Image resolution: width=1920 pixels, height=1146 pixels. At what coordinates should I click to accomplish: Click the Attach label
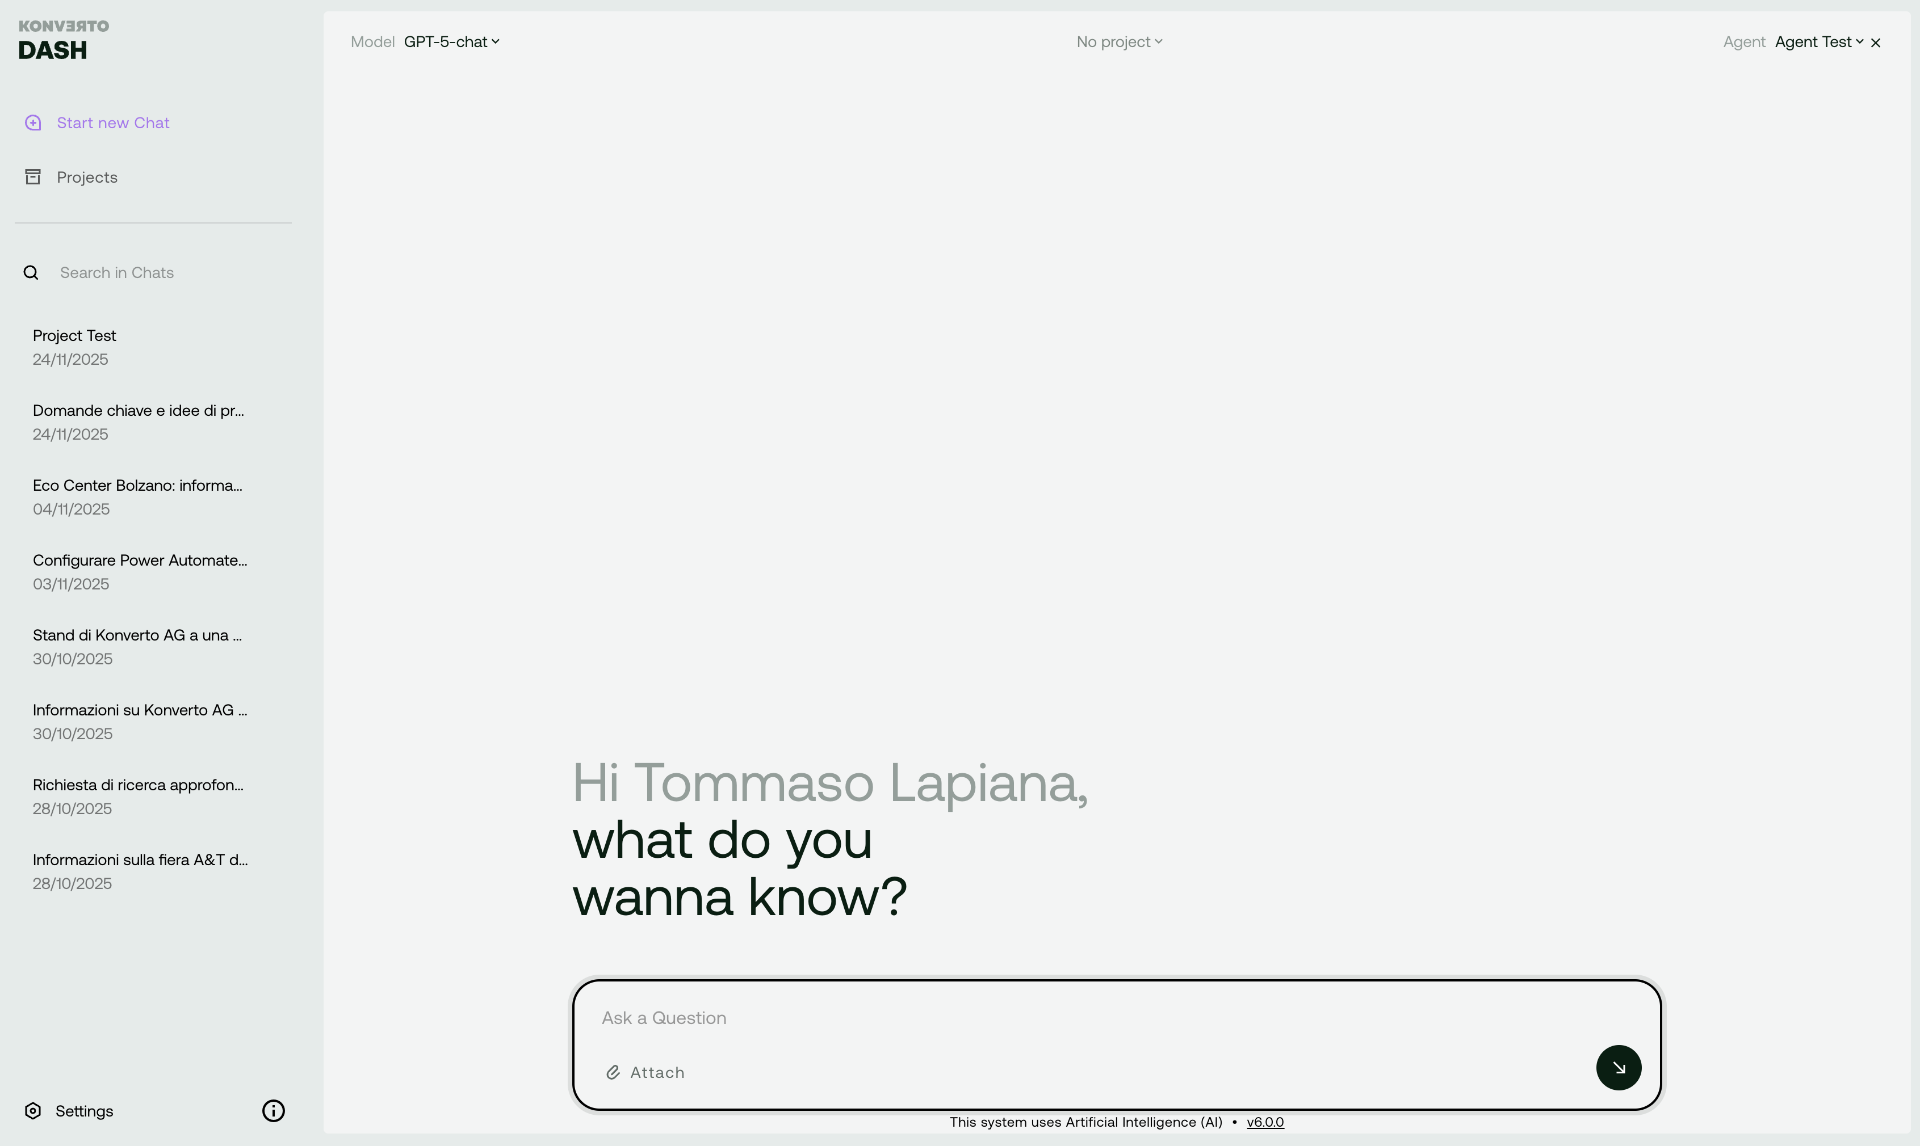click(x=657, y=1073)
